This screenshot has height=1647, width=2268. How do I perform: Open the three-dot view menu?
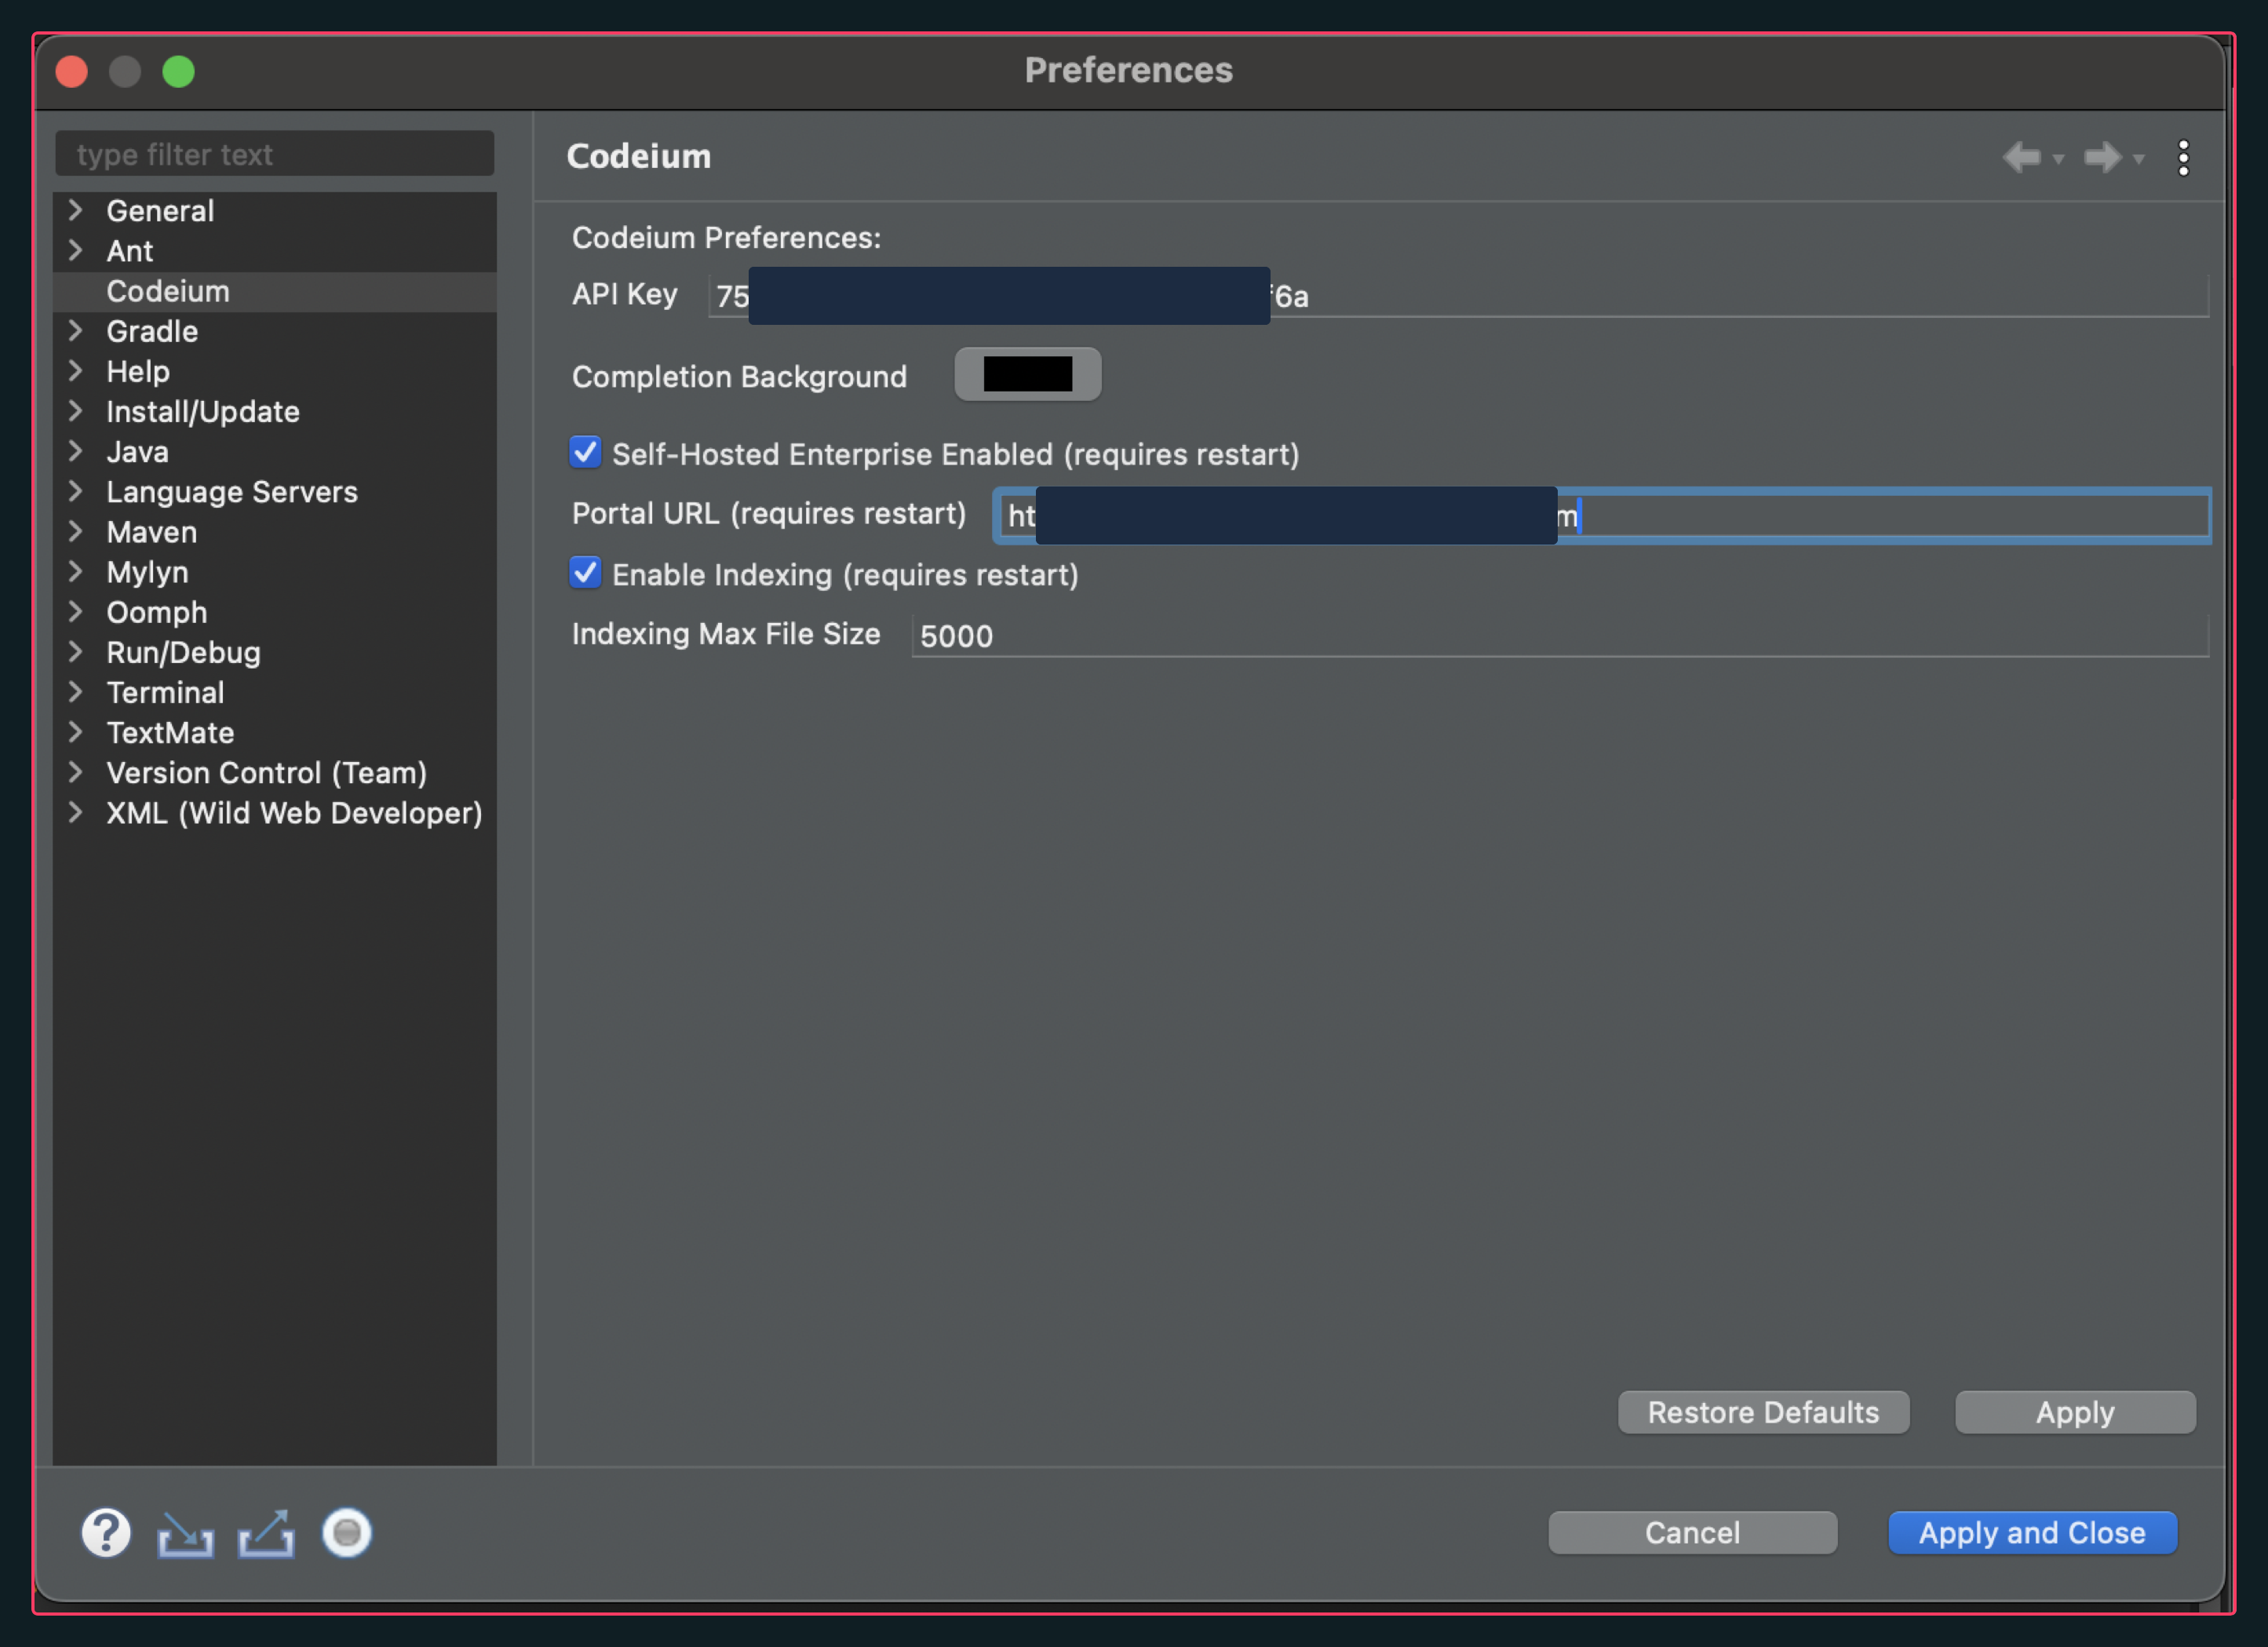pyautogui.click(x=2183, y=158)
